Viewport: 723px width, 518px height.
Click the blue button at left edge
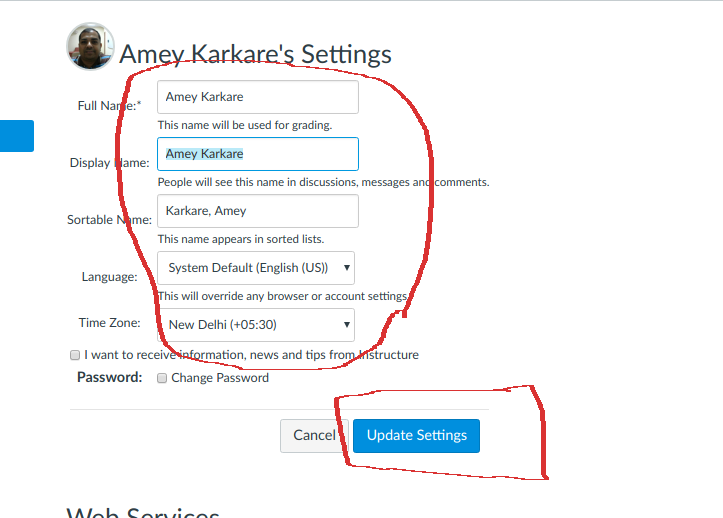17,136
